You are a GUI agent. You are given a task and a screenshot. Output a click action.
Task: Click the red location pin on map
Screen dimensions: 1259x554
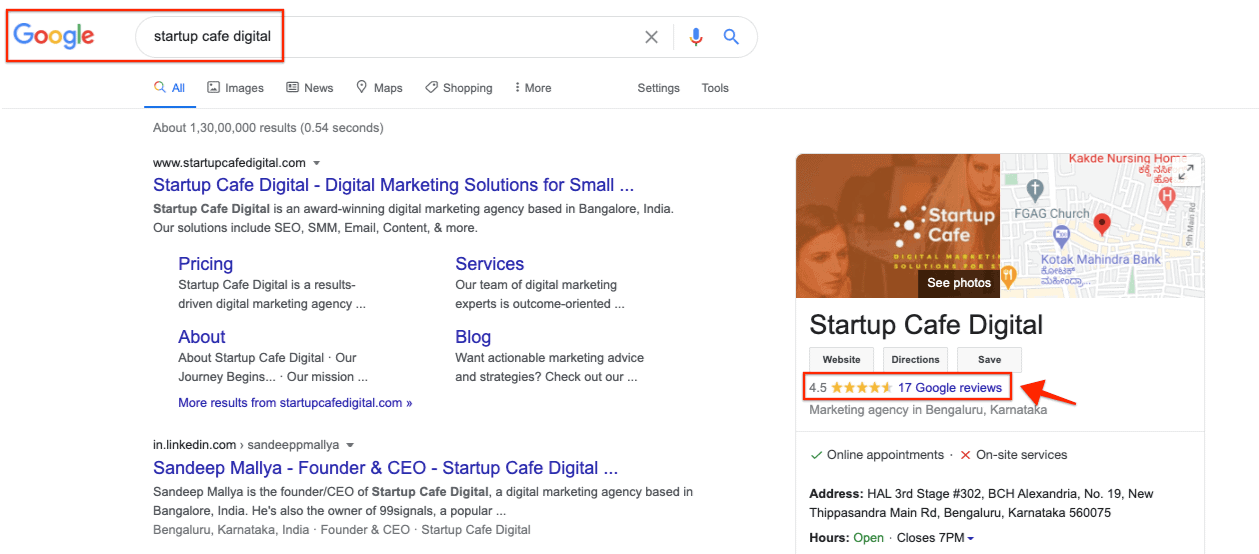click(1102, 224)
